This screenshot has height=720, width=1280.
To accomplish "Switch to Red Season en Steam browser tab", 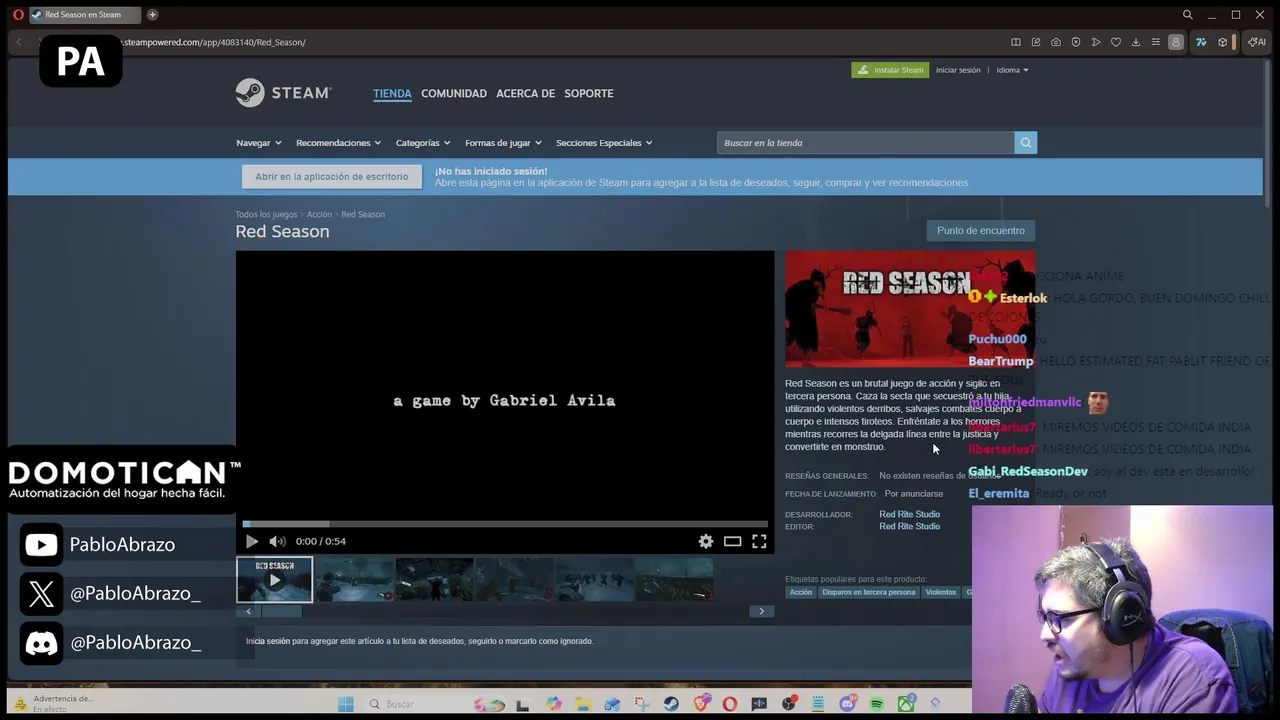I will (x=85, y=15).
